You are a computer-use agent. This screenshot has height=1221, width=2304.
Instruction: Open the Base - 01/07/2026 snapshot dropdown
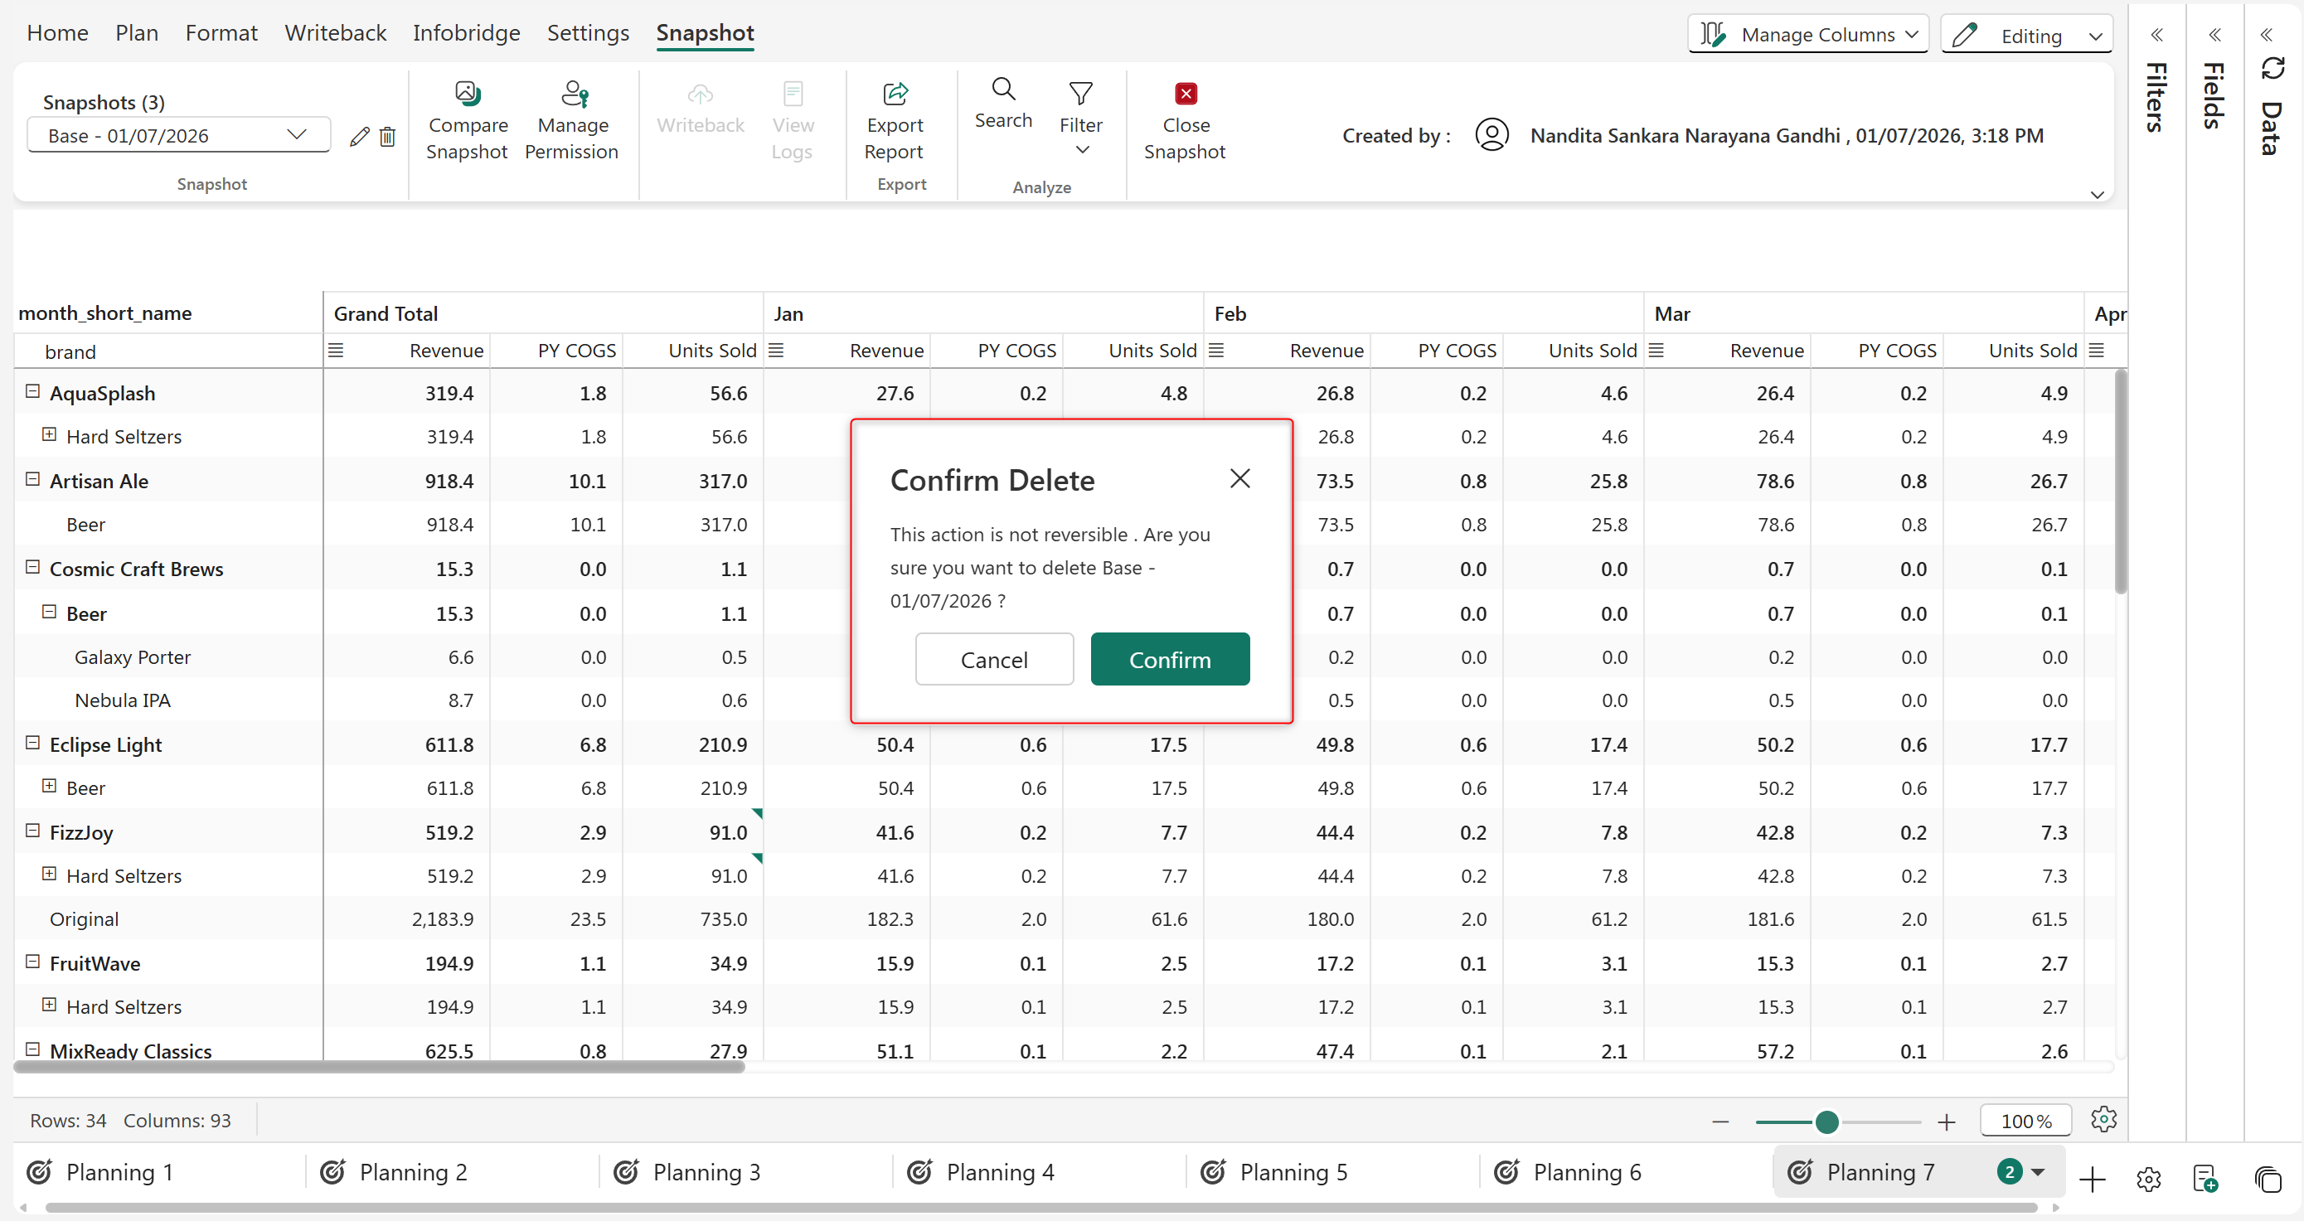pyautogui.click(x=179, y=135)
